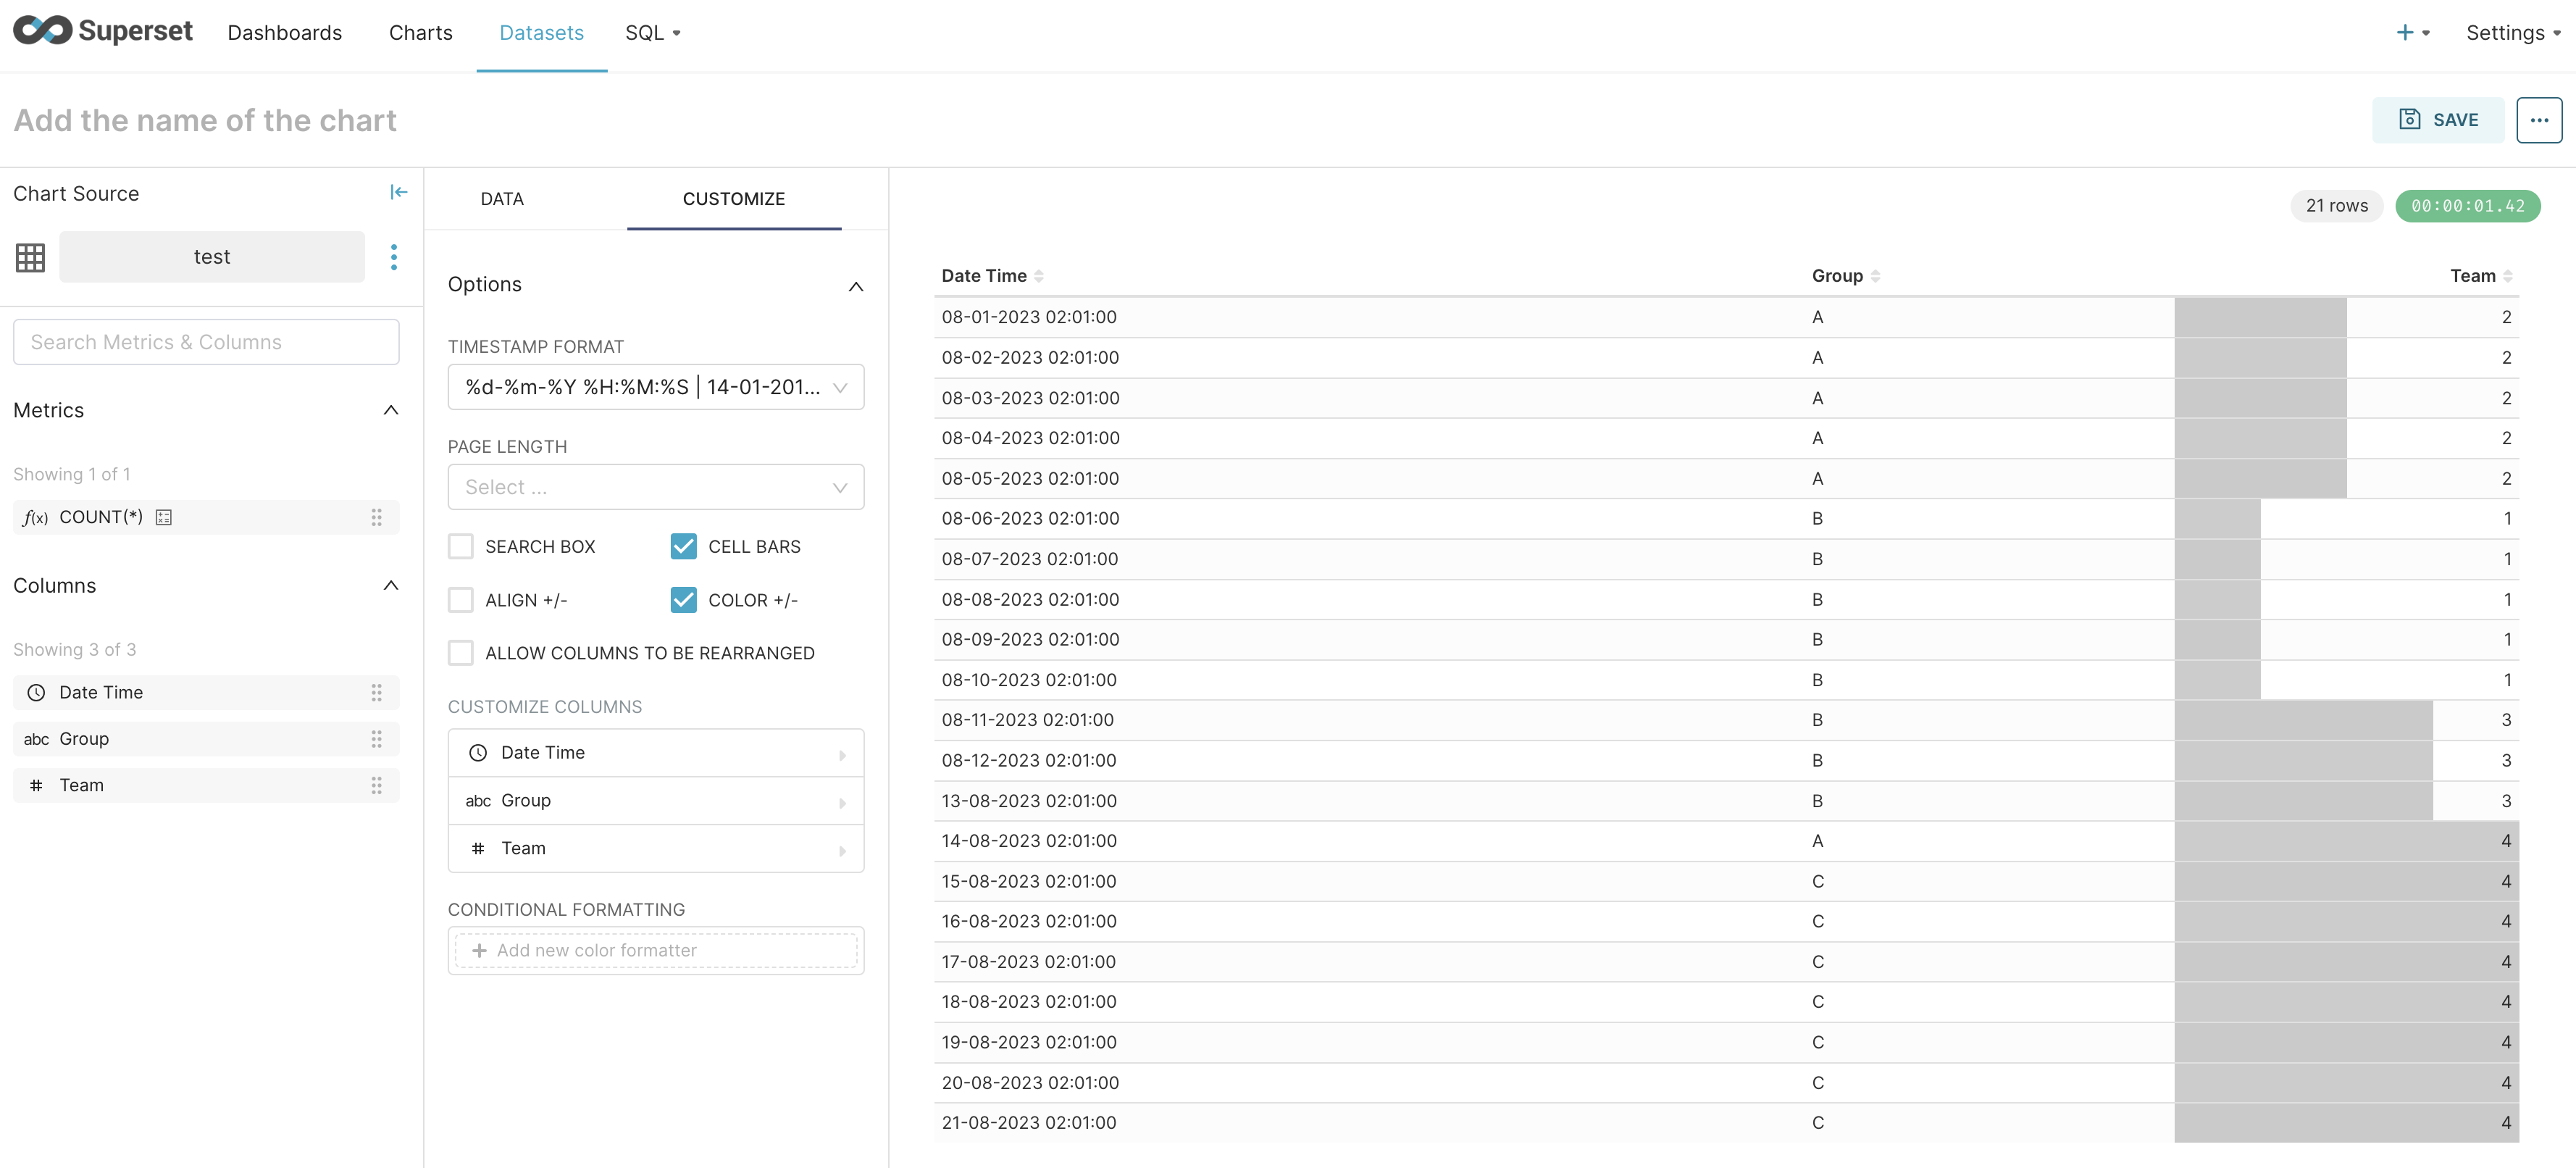This screenshot has width=2576, height=1168.
Task: Click the Search Metrics & Columns field
Action: (x=206, y=342)
